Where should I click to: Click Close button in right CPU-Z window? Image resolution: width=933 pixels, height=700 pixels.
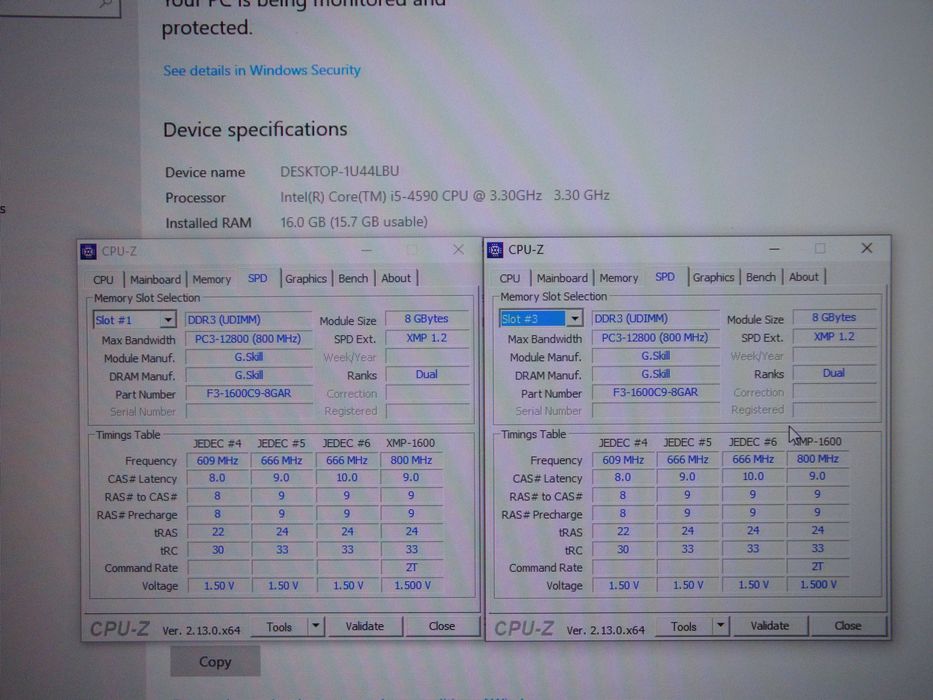(x=847, y=626)
